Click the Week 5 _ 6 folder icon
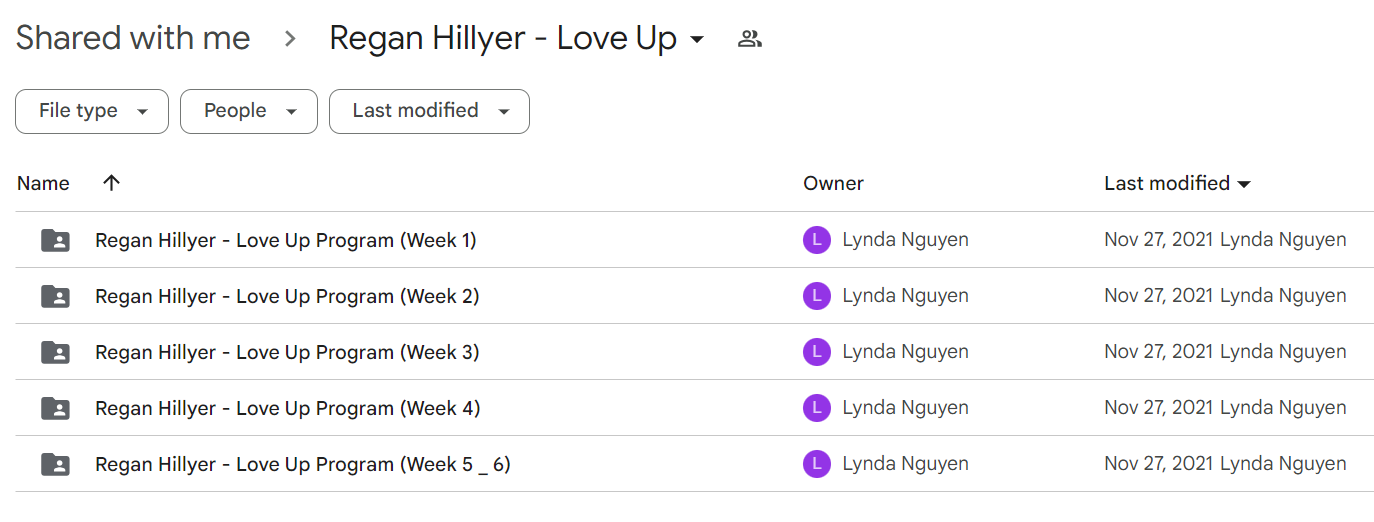The width and height of the screenshot is (1374, 522). [55, 464]
